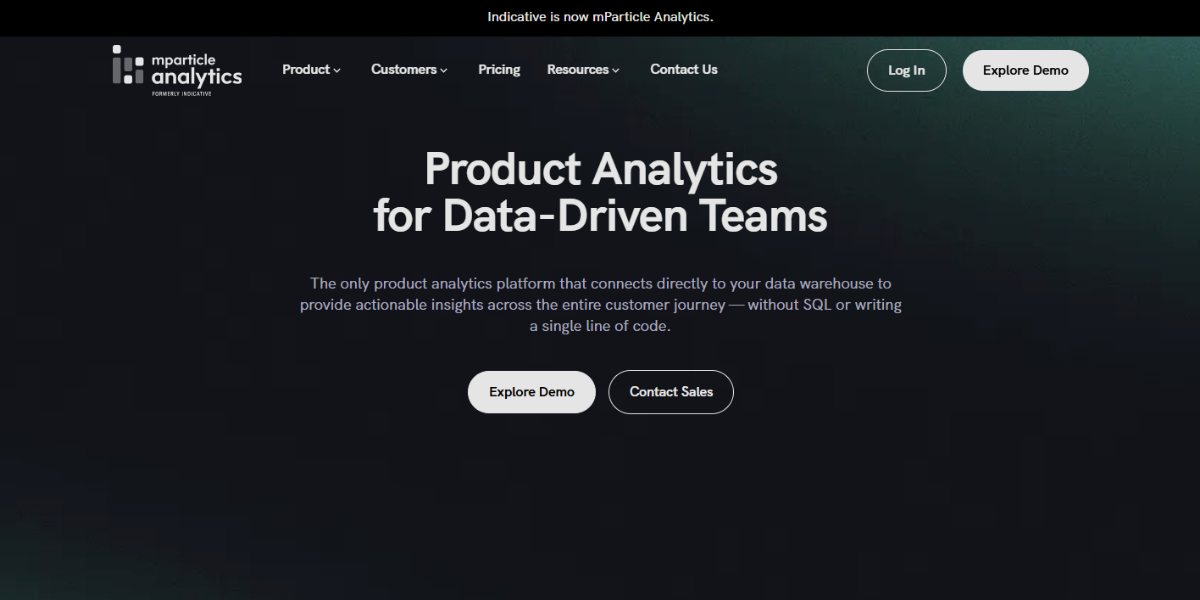This screenshot has height=600, width=1200.
Task: Click the 'Indicative is now mParticle Analytics' banner
Action: 600,17
